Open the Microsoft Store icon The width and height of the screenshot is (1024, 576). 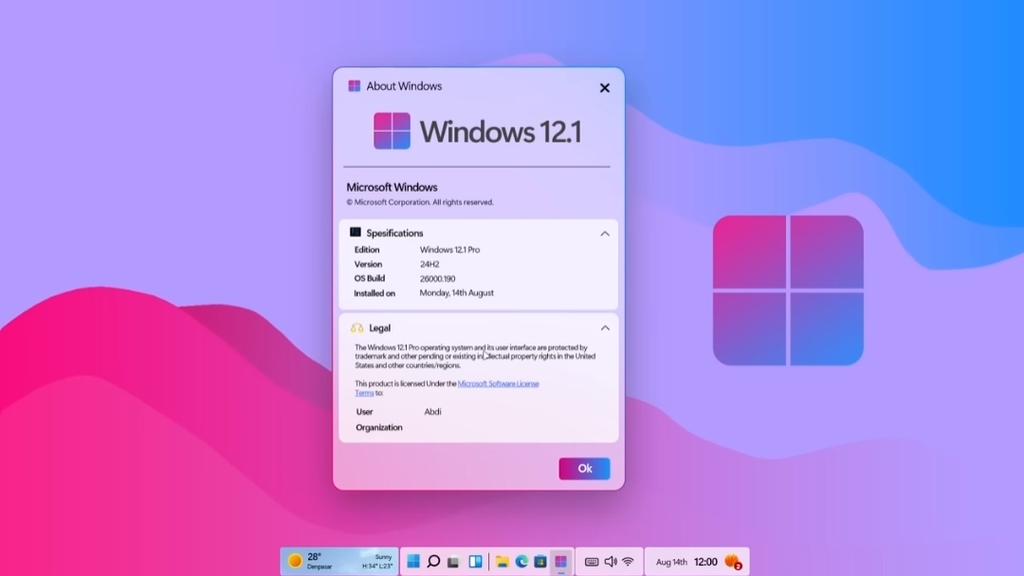[541, 562]
